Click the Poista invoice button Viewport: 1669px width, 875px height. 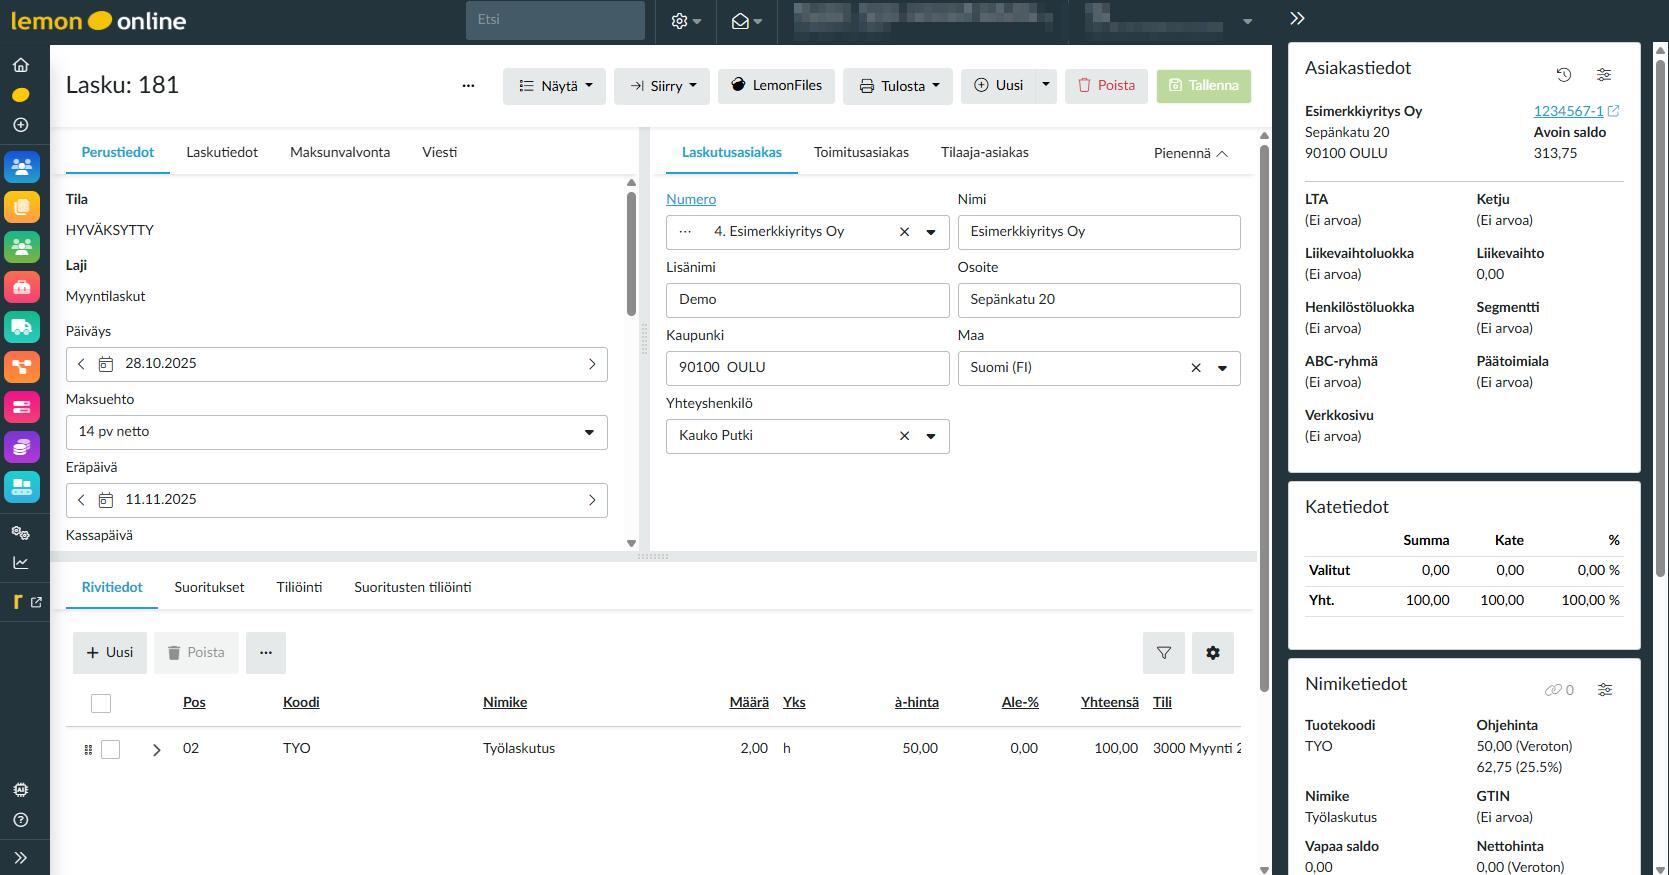1106,86
